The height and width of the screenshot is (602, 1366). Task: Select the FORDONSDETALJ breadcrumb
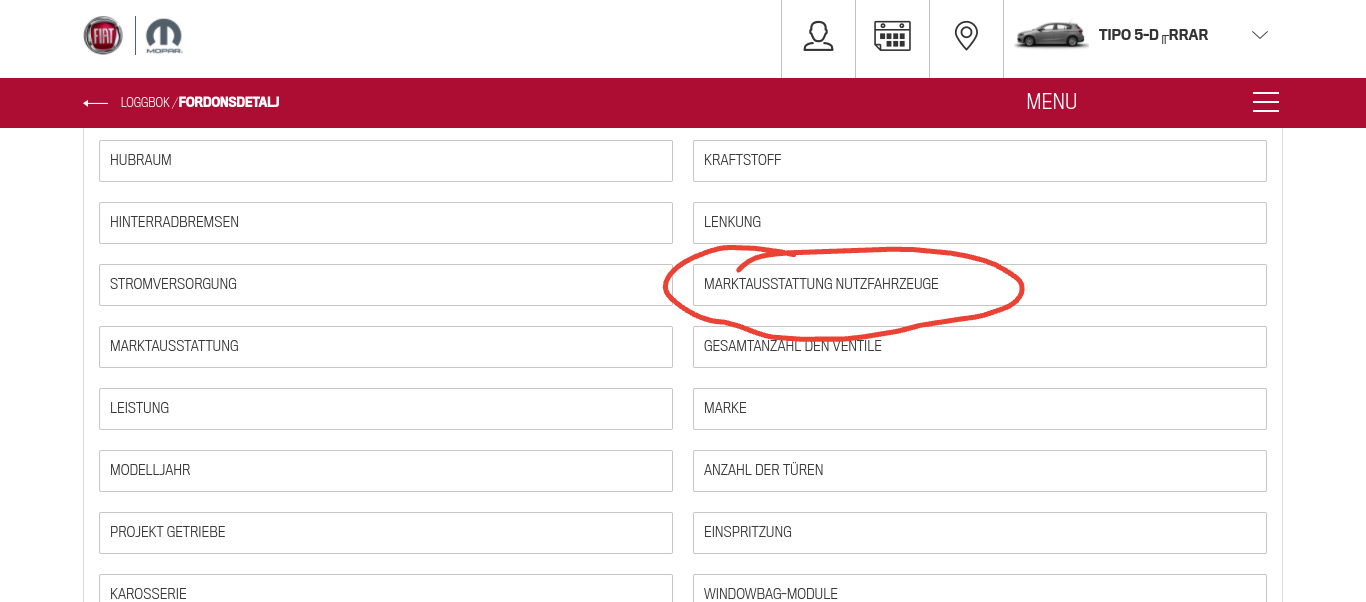point(229,103)
